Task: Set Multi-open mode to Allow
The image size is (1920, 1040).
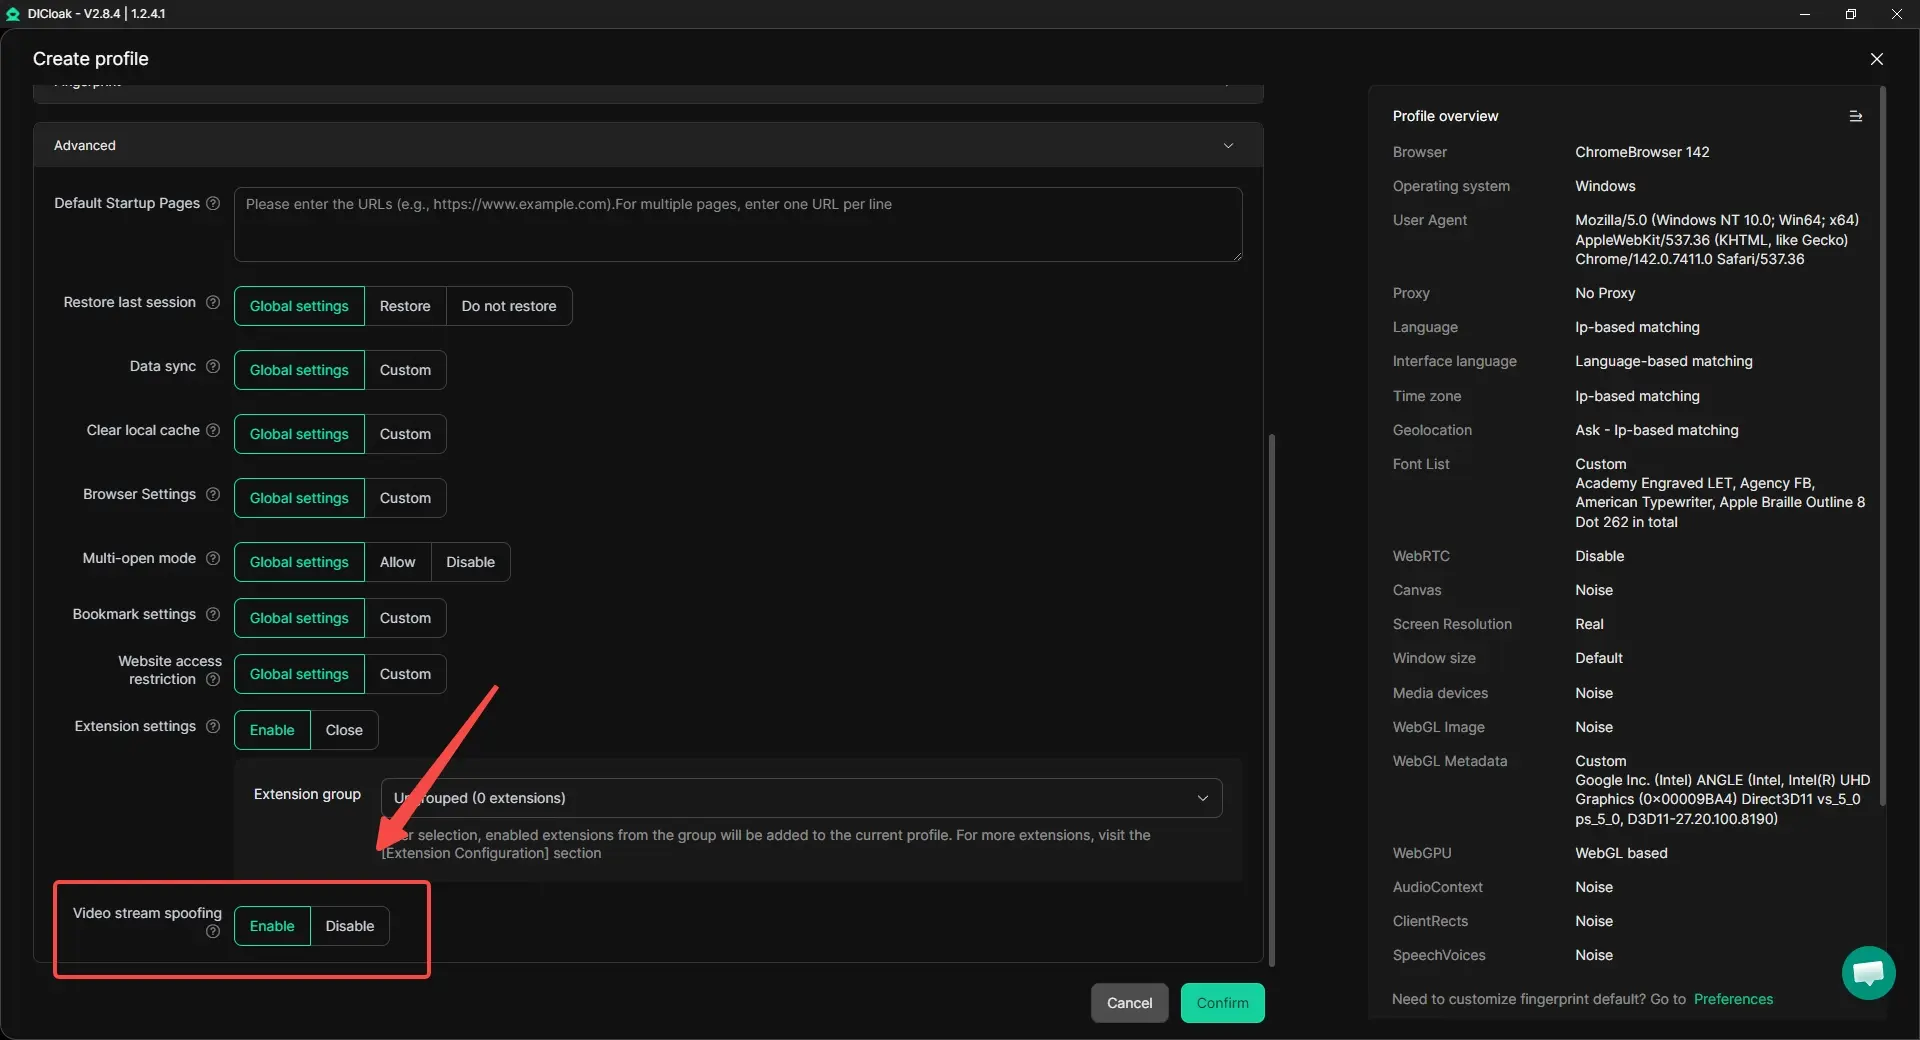Action: [x=397, y=562]
